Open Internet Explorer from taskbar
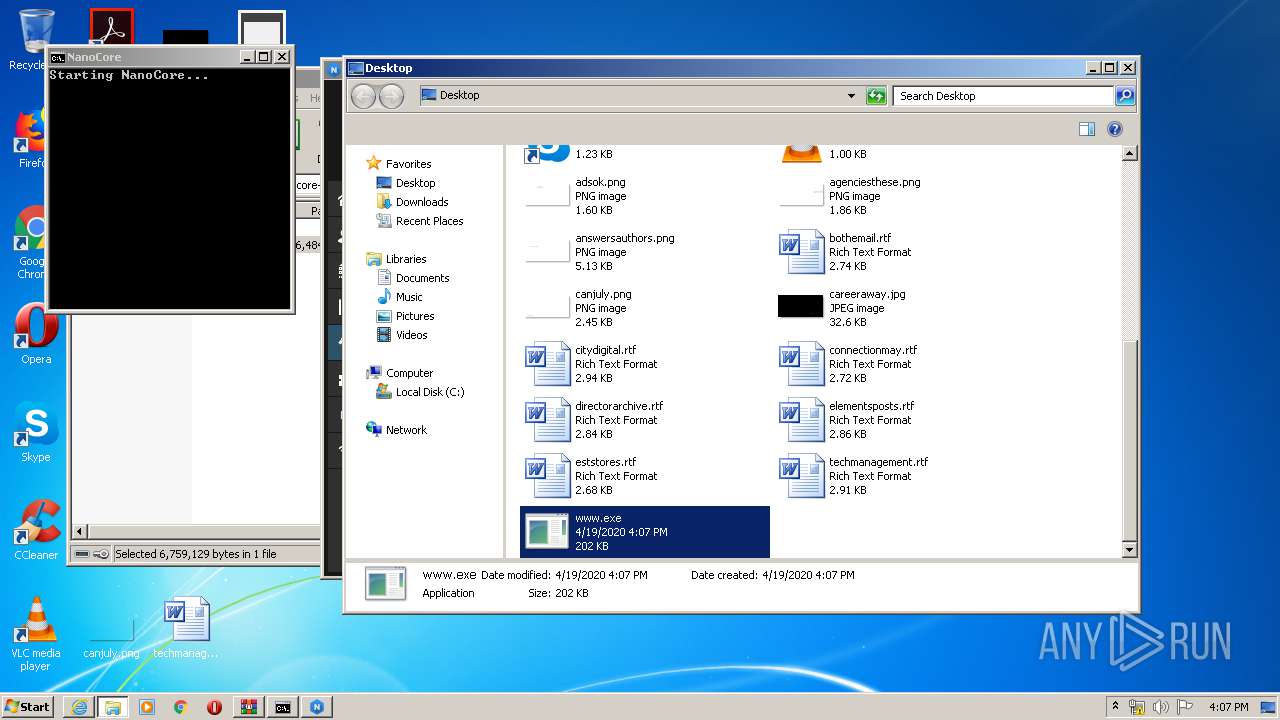Screen dimensions: 1280x720 79,707
